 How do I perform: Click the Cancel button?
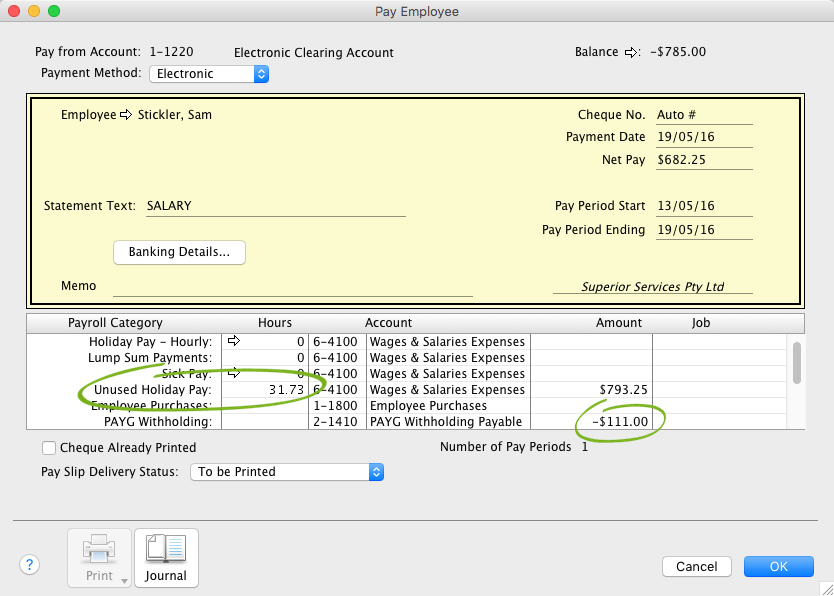coord(696,566)
